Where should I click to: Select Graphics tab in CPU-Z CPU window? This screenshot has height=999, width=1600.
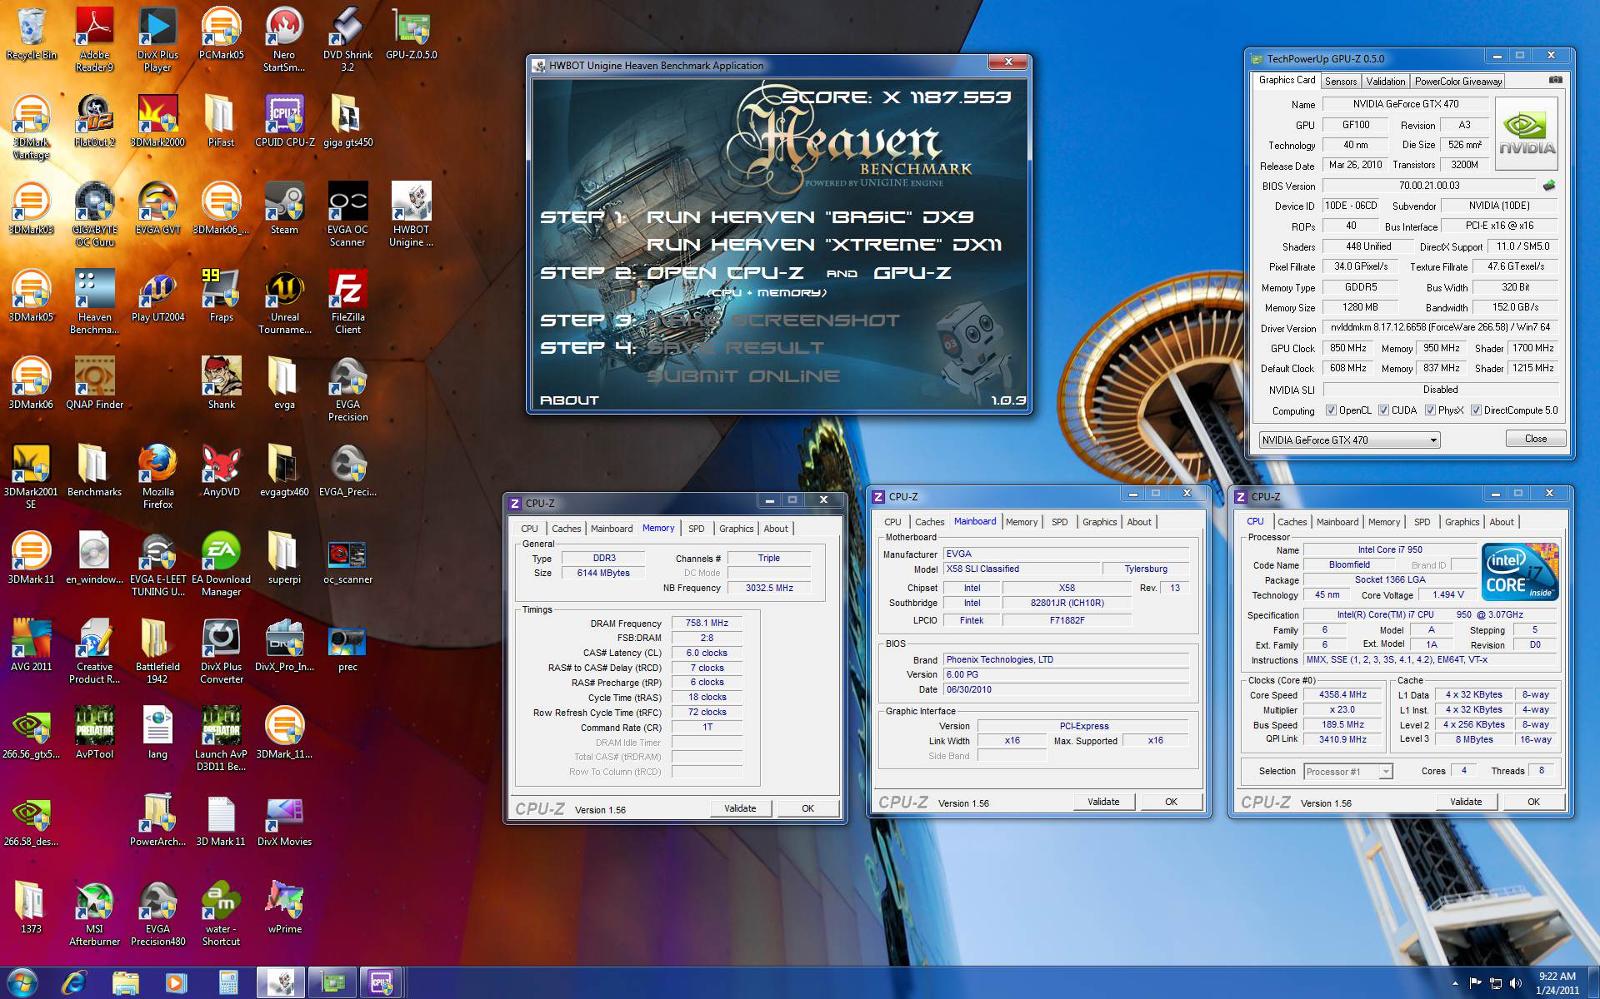1461,522
